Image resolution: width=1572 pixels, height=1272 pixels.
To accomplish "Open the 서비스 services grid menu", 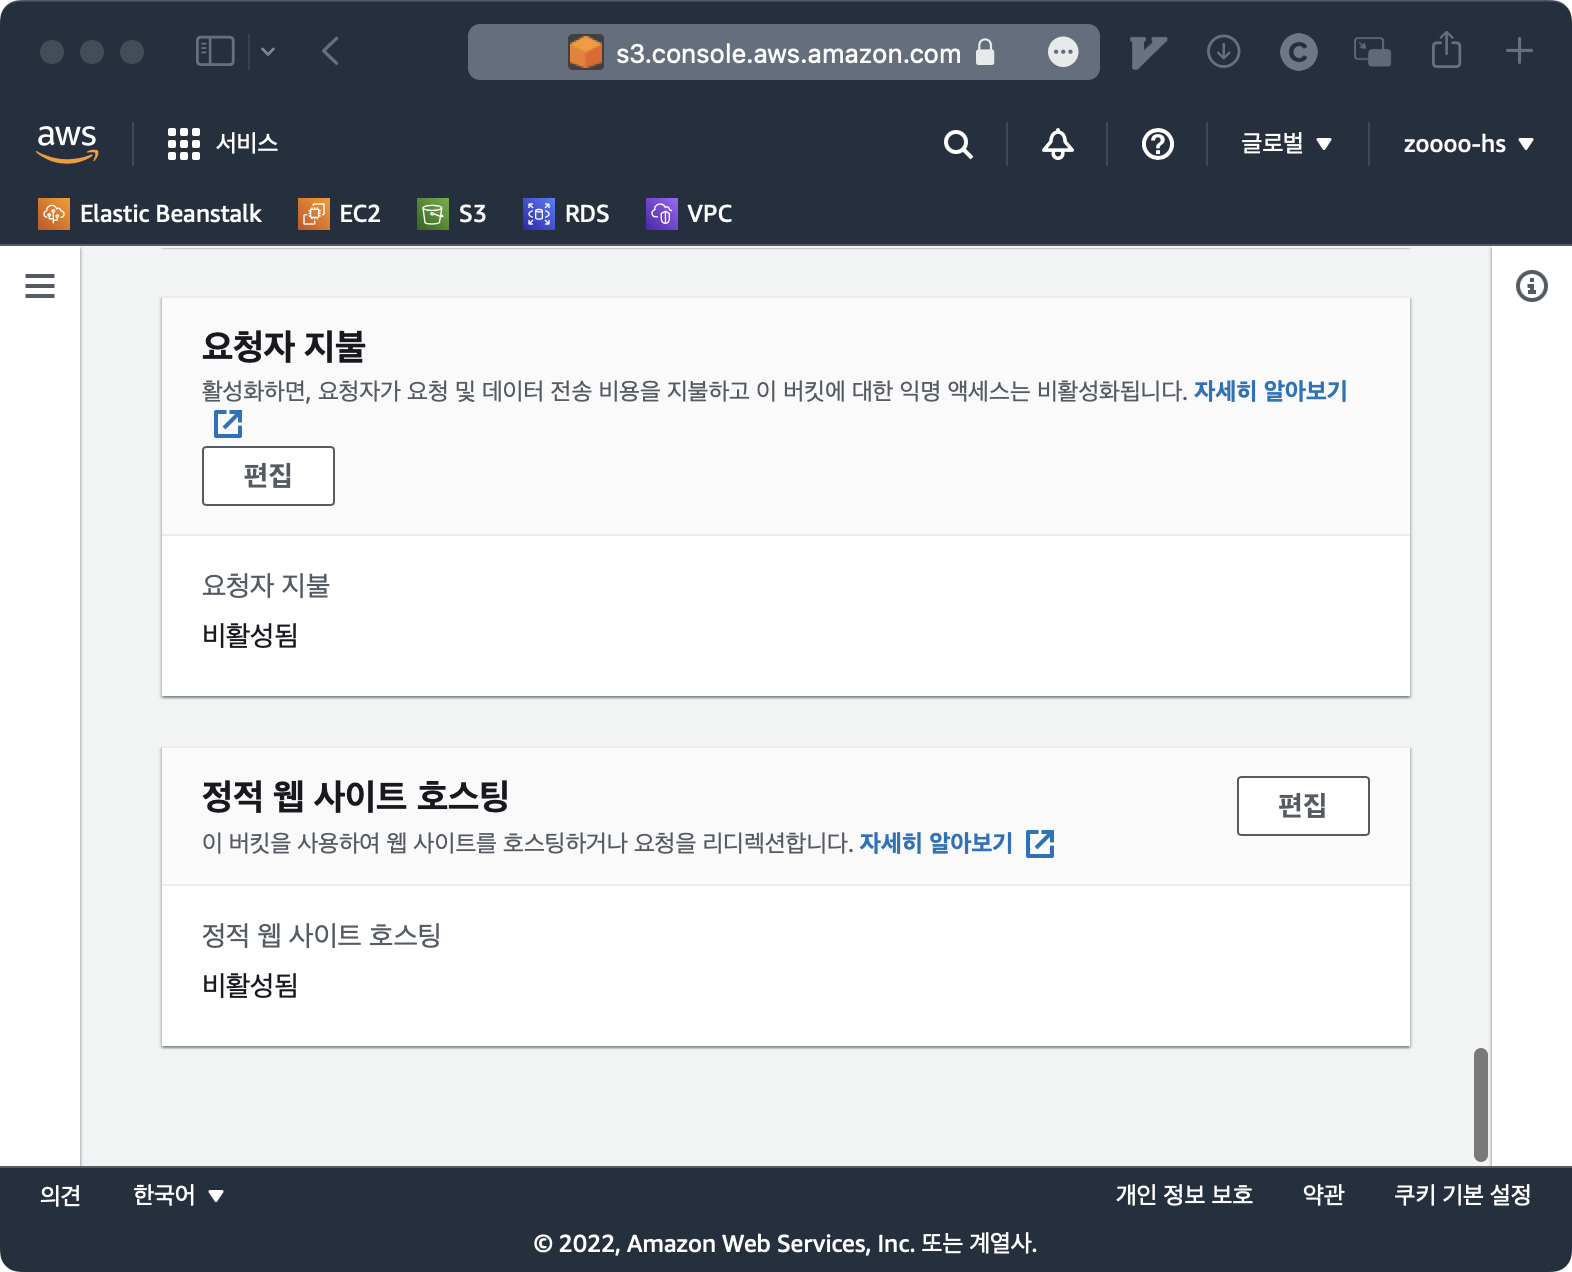I will (x=222, y=143).
